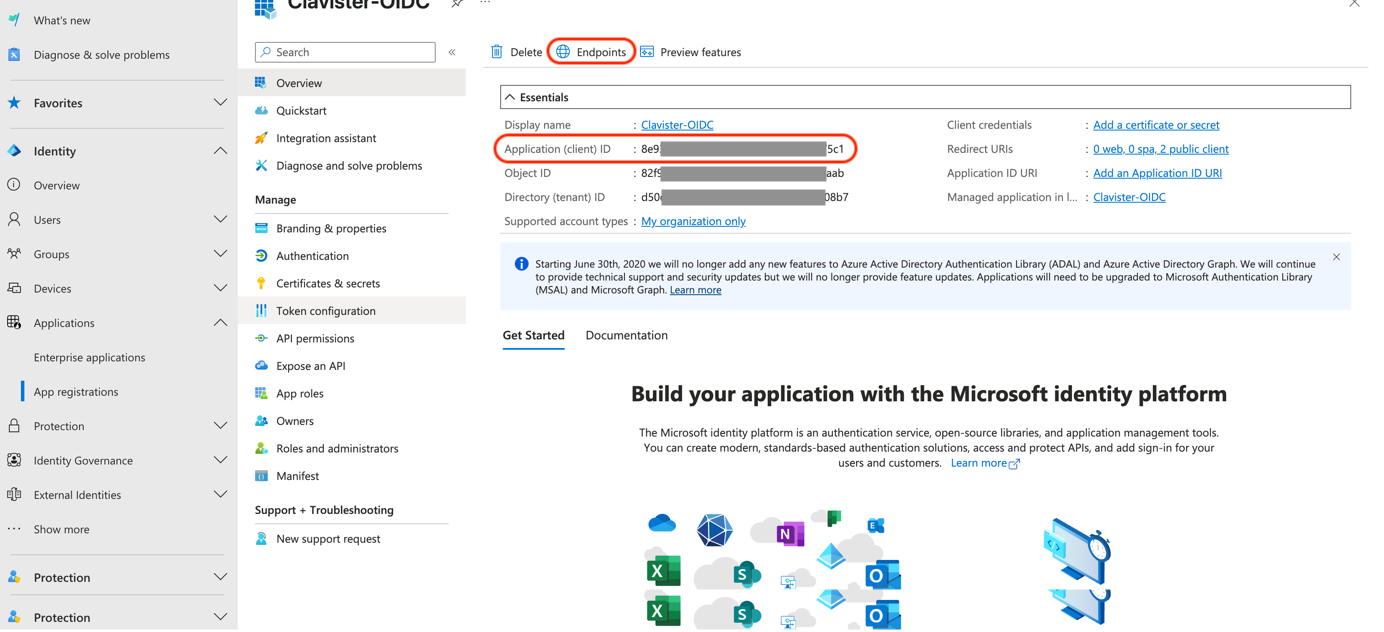Viewport: 1384px width, 632px height.
Task: Click the Users person icon
Action: click(14, 219)
